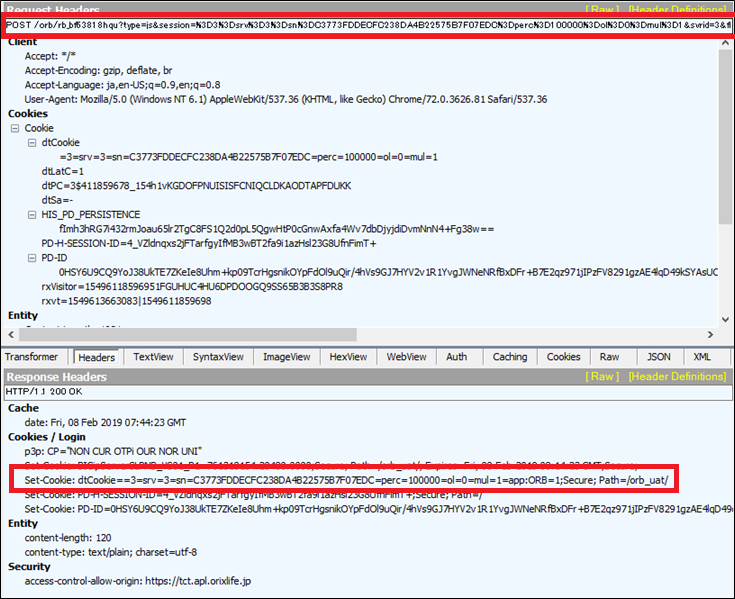
Task: View the Caching tab
Action: pyautogui.click(x=509, y=357)
